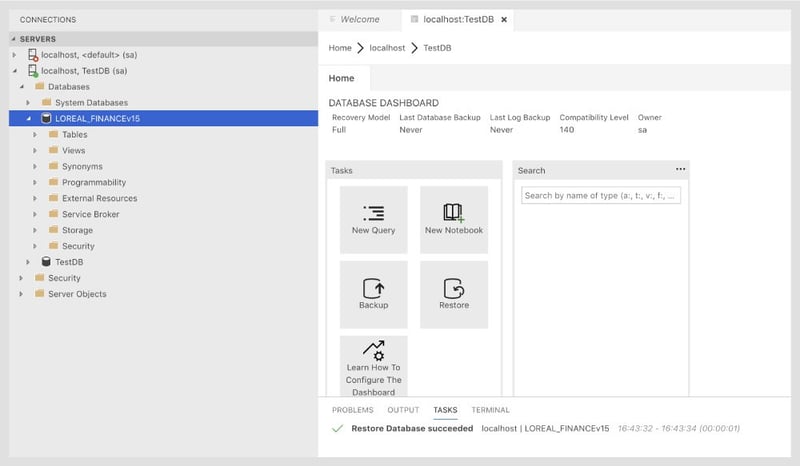Close the localhost:TestDB tab

tap(504, 19)
